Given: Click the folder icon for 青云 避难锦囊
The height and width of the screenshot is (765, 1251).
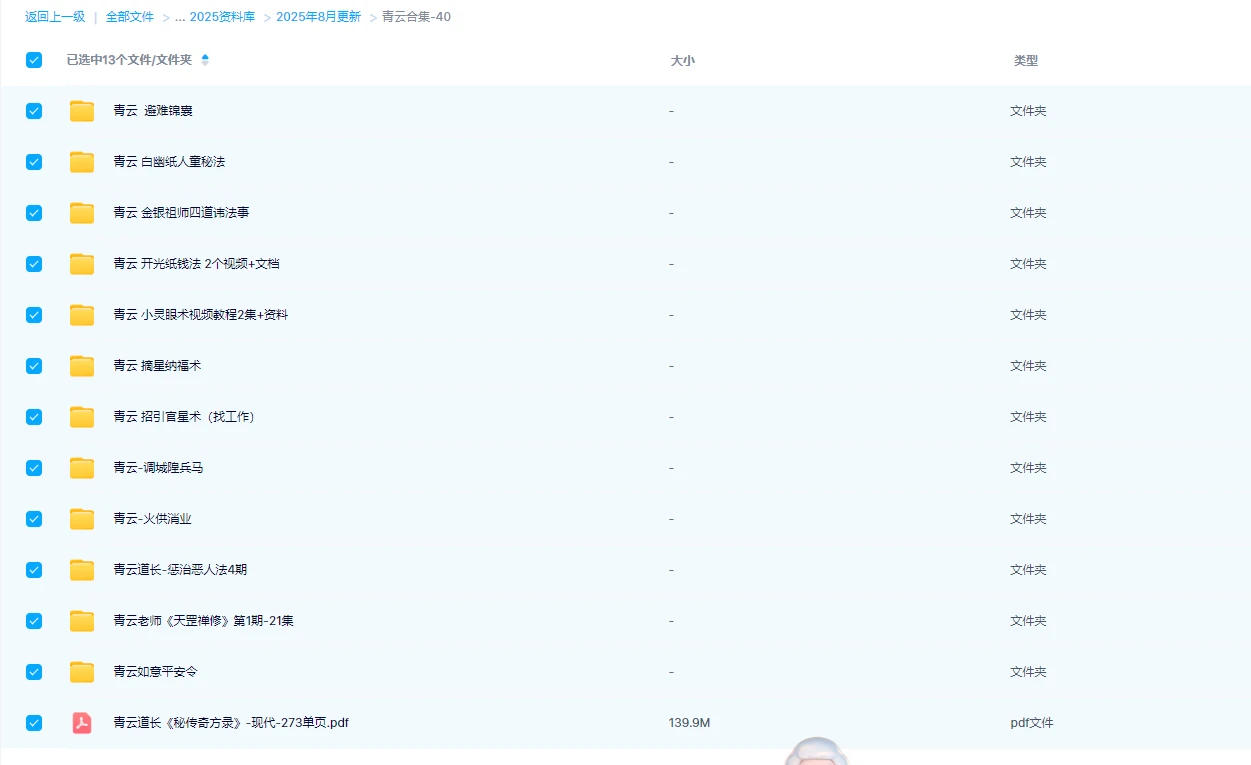Looking at the screenshot, I should coord(82,111).
